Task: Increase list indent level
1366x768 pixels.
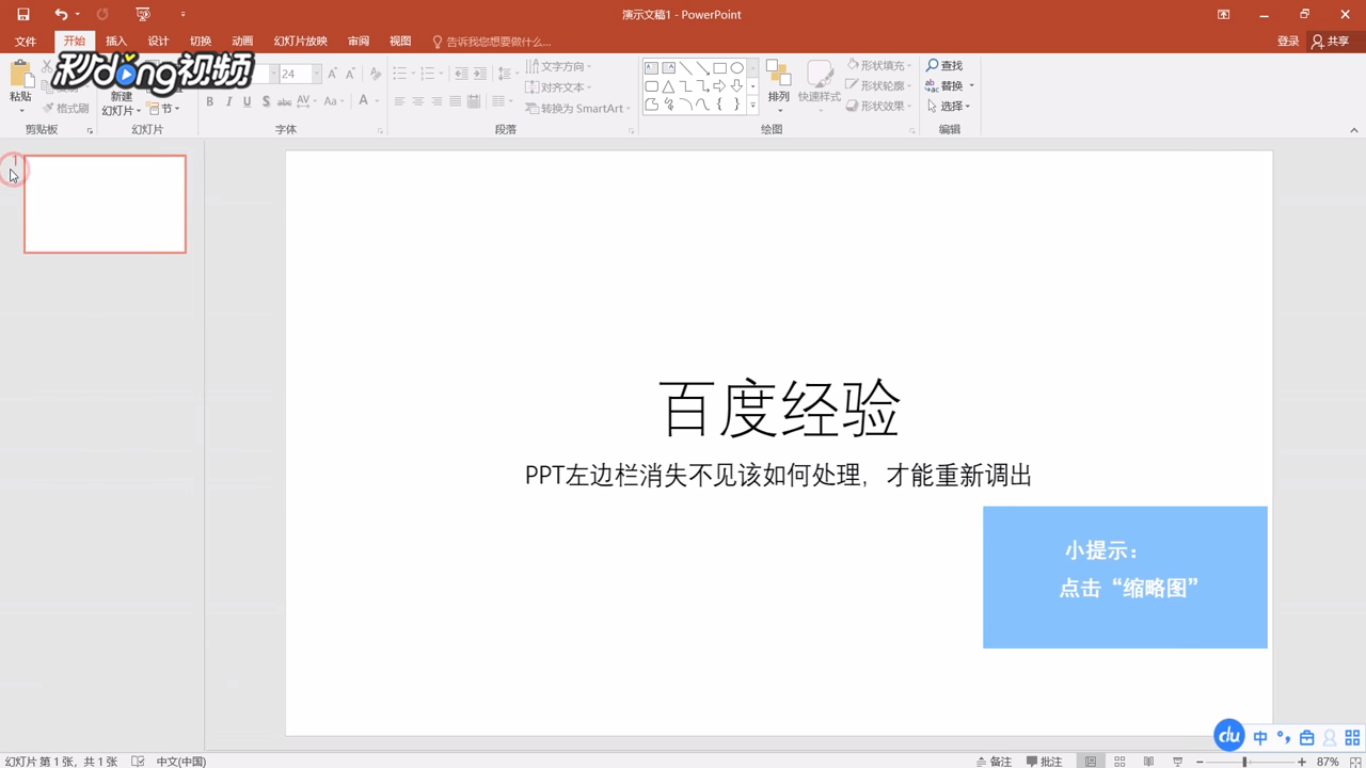Action: click(x=480, y=74)
